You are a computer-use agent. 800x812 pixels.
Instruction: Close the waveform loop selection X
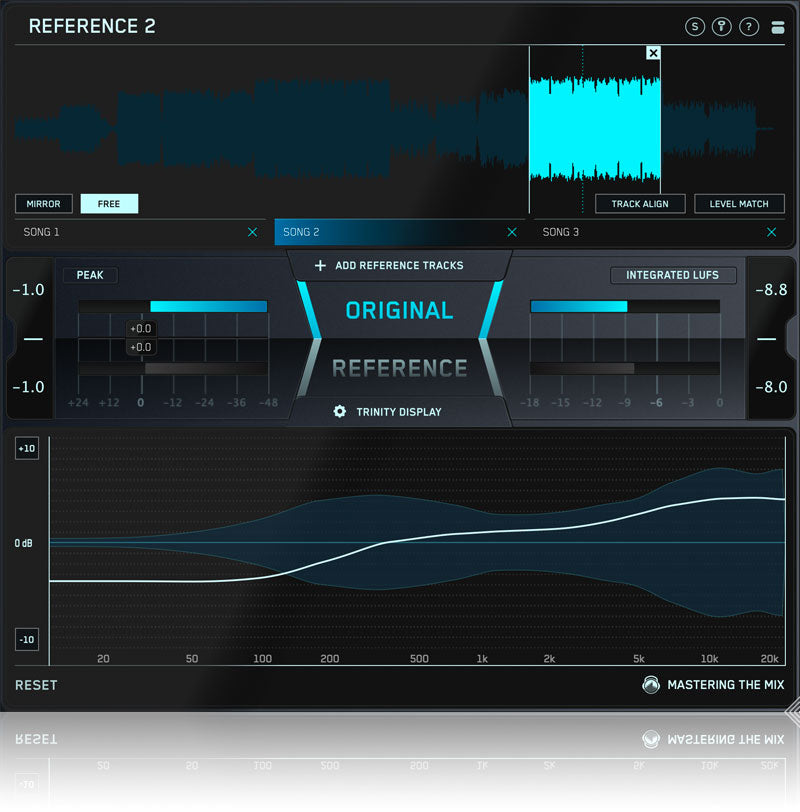(653, 53)
